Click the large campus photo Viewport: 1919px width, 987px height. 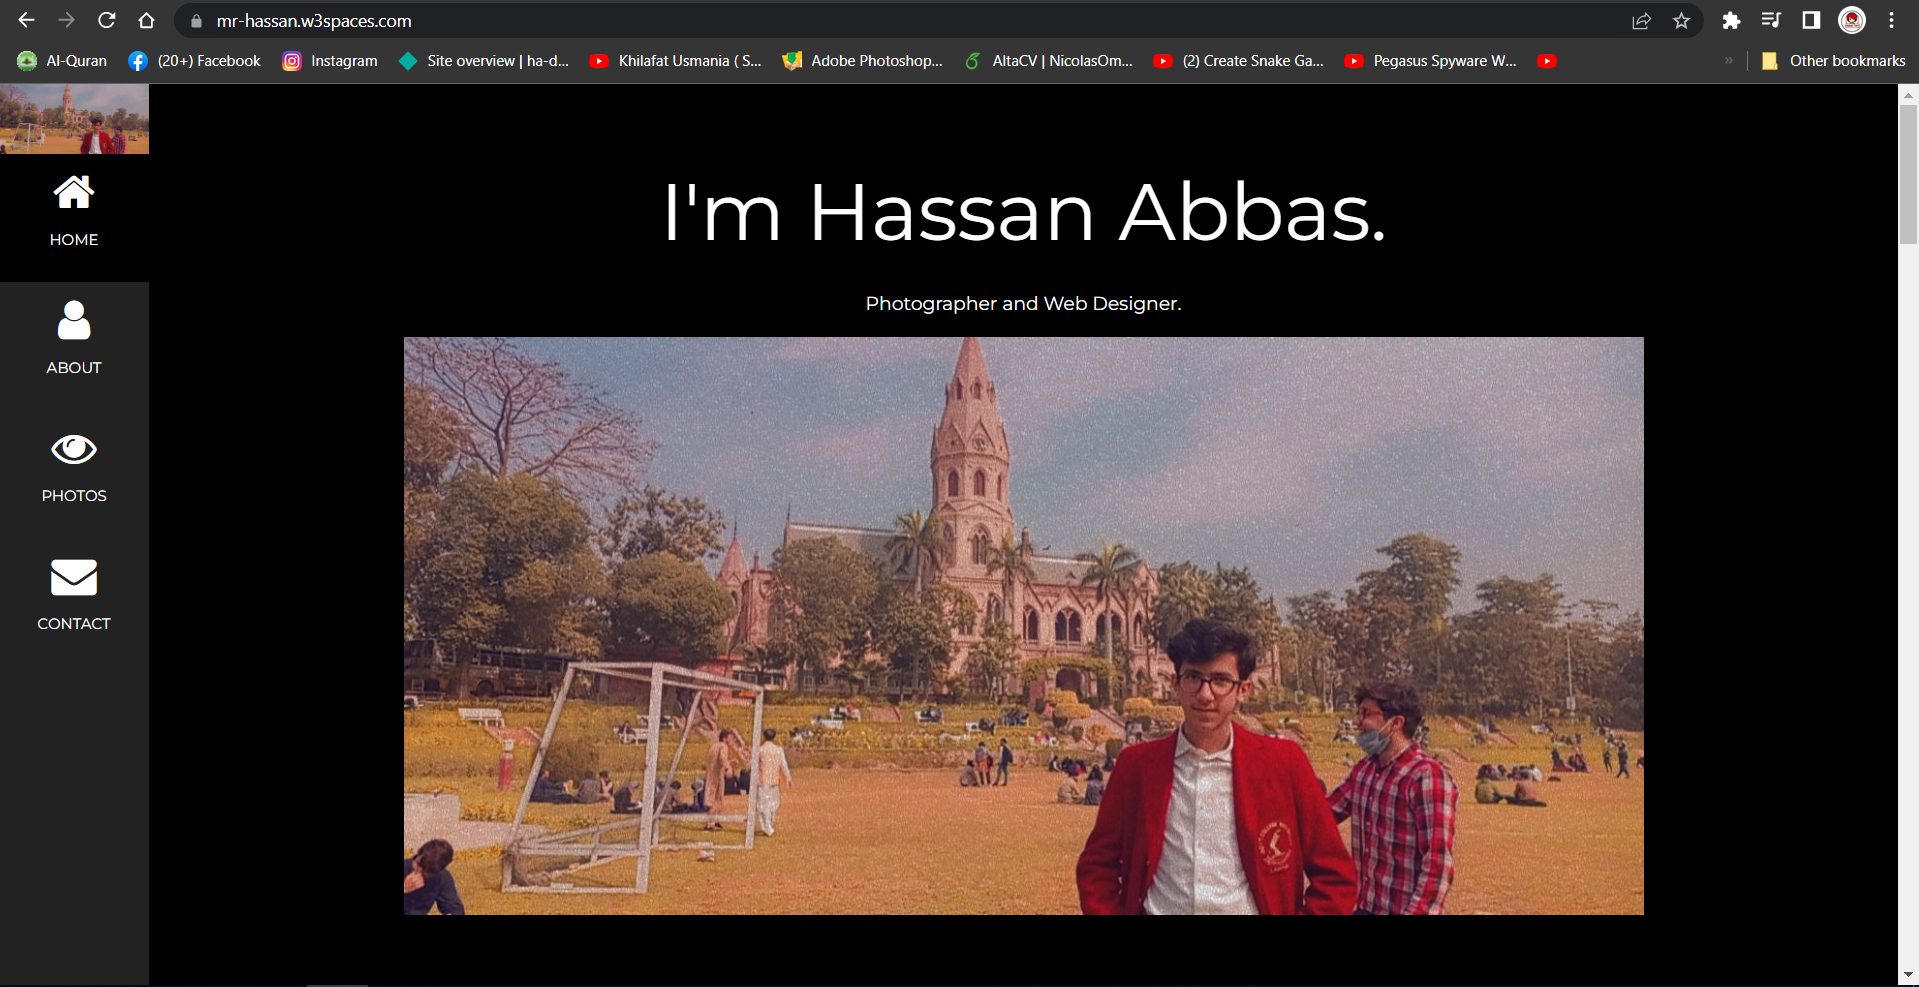(1024, 626)
